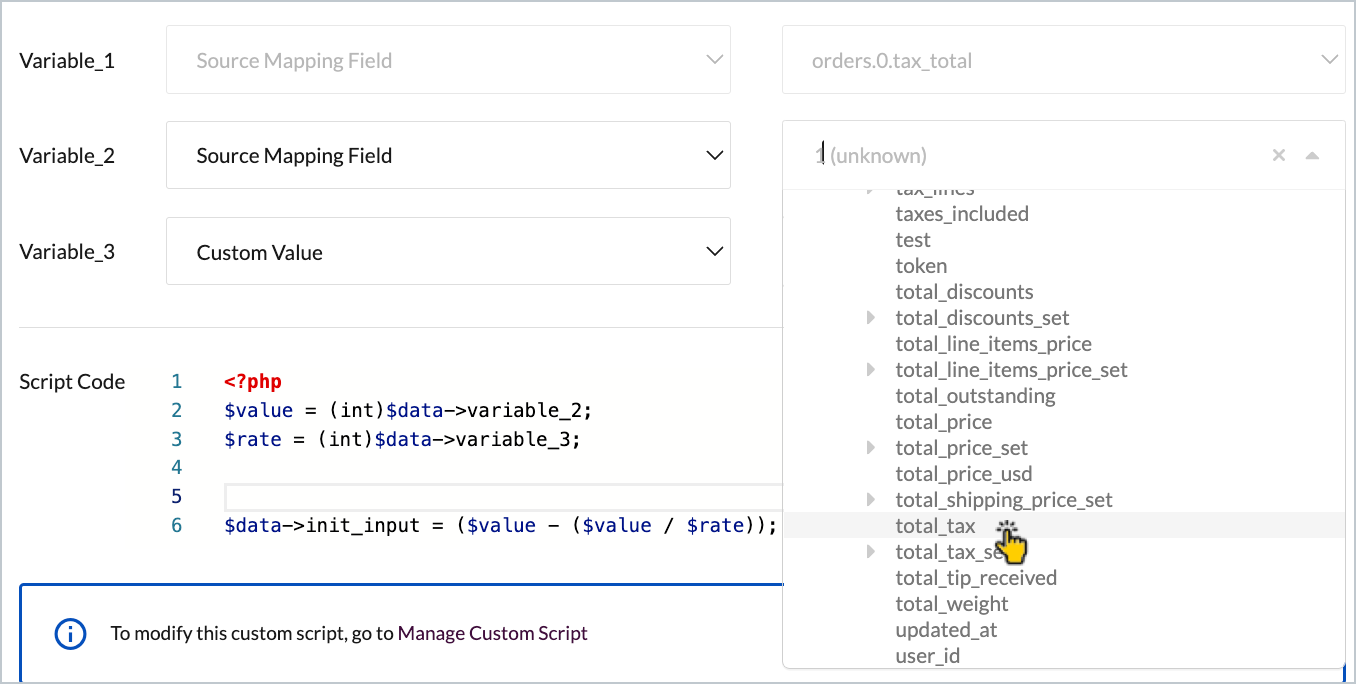This screenshot has height=684, width=1356.
Task: Expand the total_tax_set tree node
Action: pyautogui.click(x=871, y=552)
